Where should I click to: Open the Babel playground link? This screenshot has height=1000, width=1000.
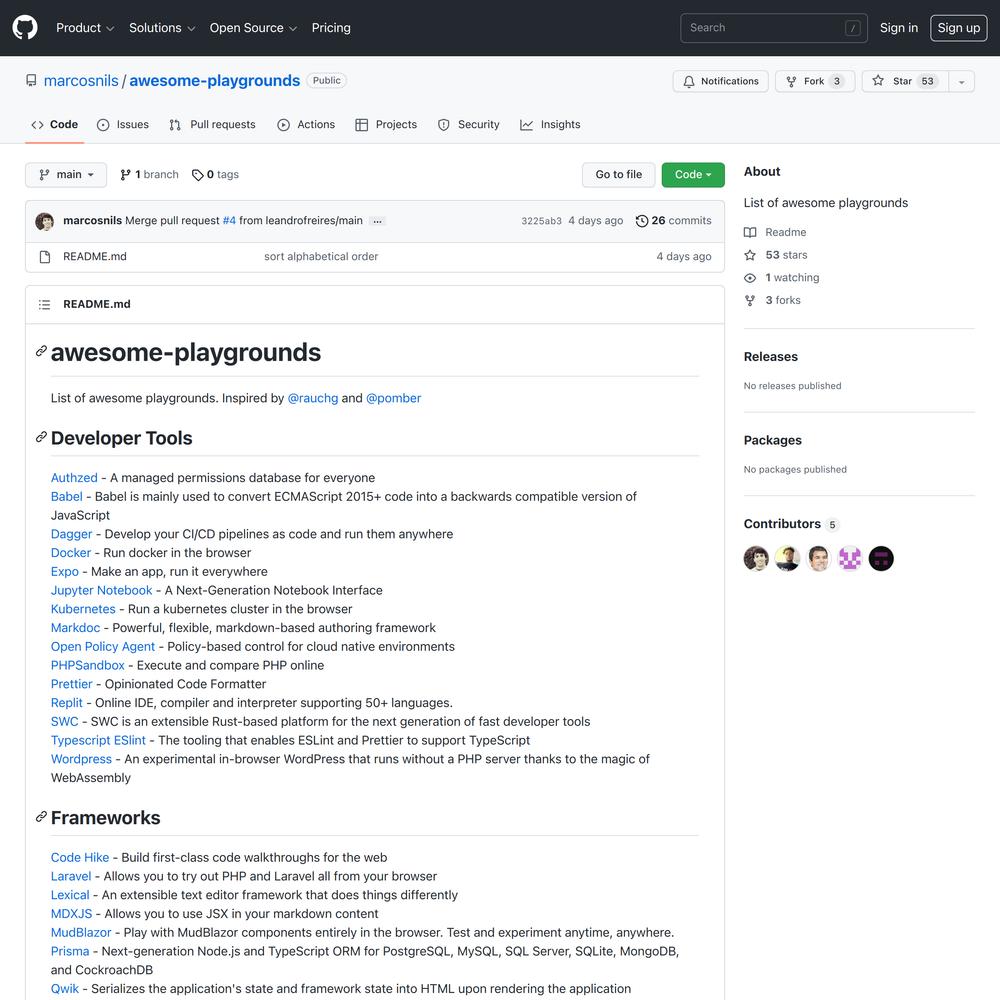pos(67,496)
